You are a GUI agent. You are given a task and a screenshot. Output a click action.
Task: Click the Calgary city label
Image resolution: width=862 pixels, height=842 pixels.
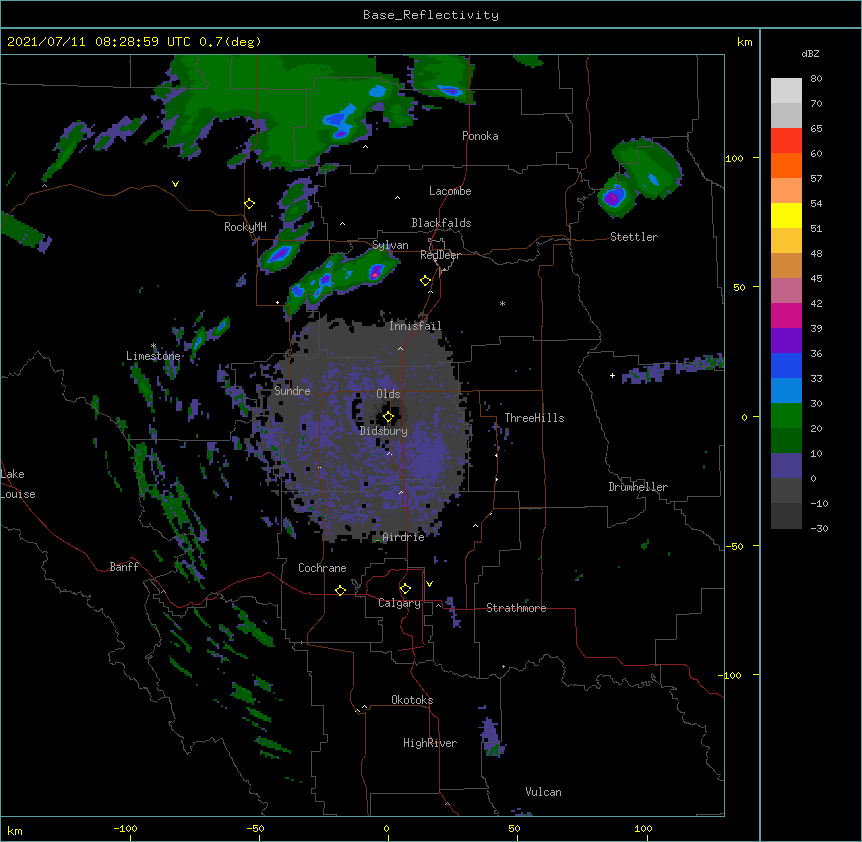pyautogui.click(x=400, y=603)
